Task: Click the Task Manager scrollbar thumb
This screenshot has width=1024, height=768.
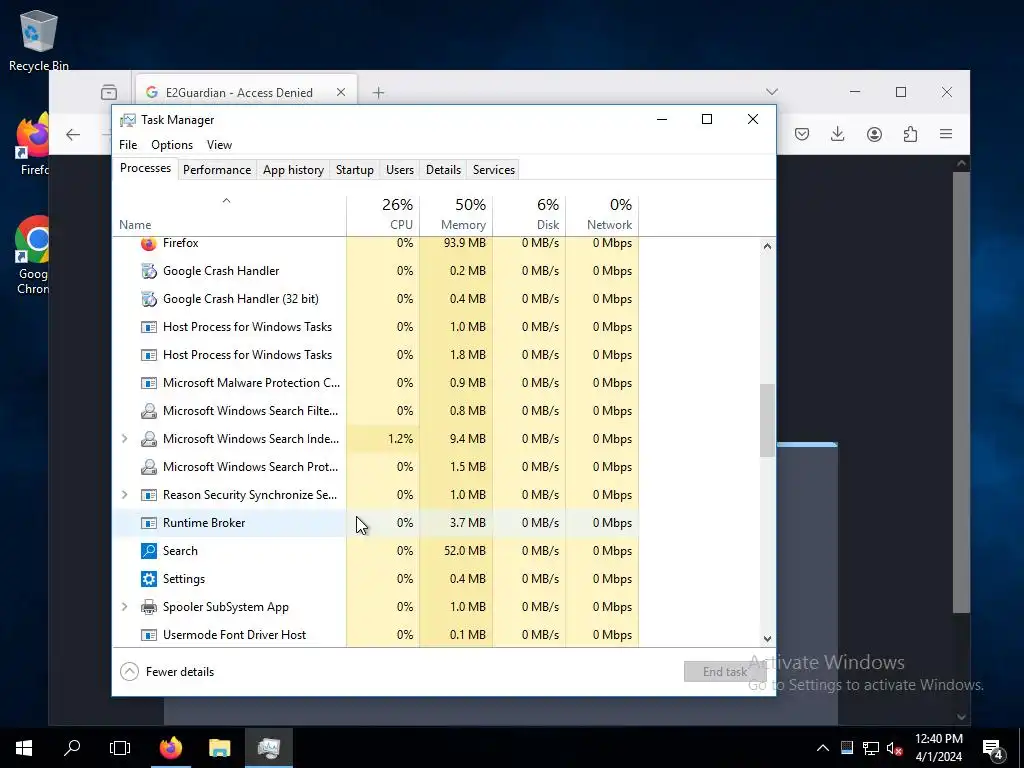Action: pos(767,421)
